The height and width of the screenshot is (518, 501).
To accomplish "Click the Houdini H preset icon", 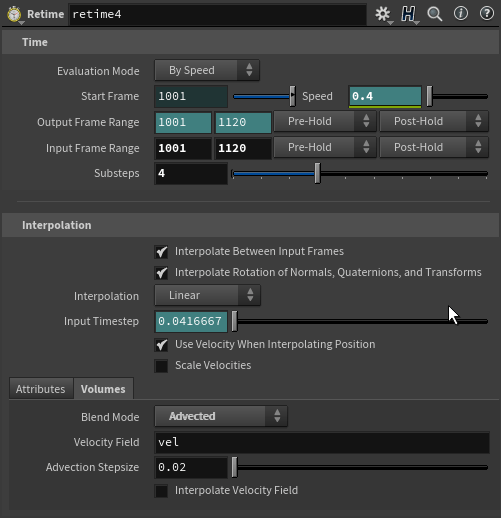I will tap(408, 14).
